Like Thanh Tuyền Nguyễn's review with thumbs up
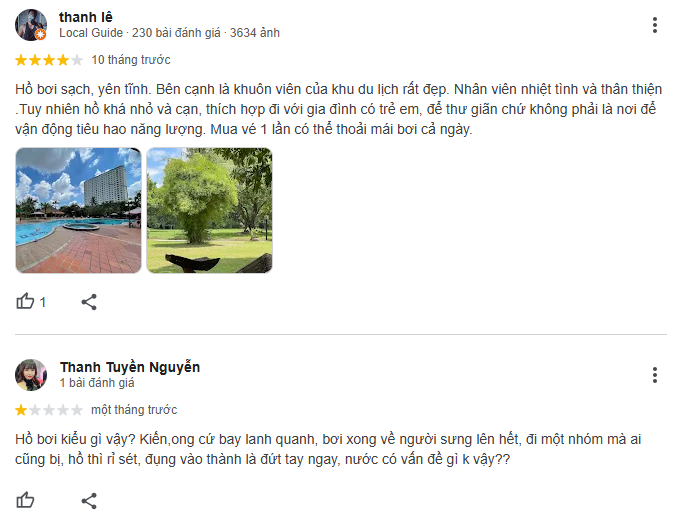This screenshot has height=520, width=693. [25, 500]
